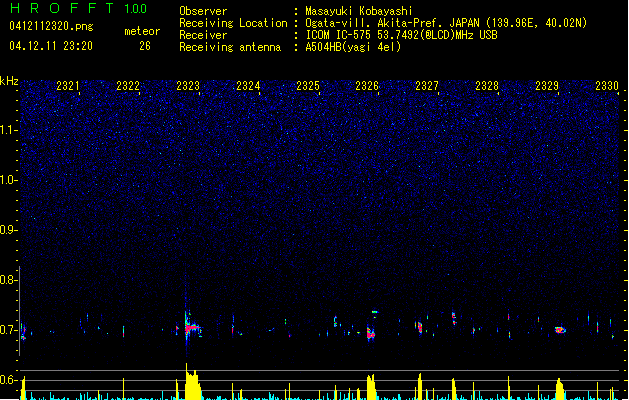Click the meteor echo just before 2326

click(x=371, y=333)
